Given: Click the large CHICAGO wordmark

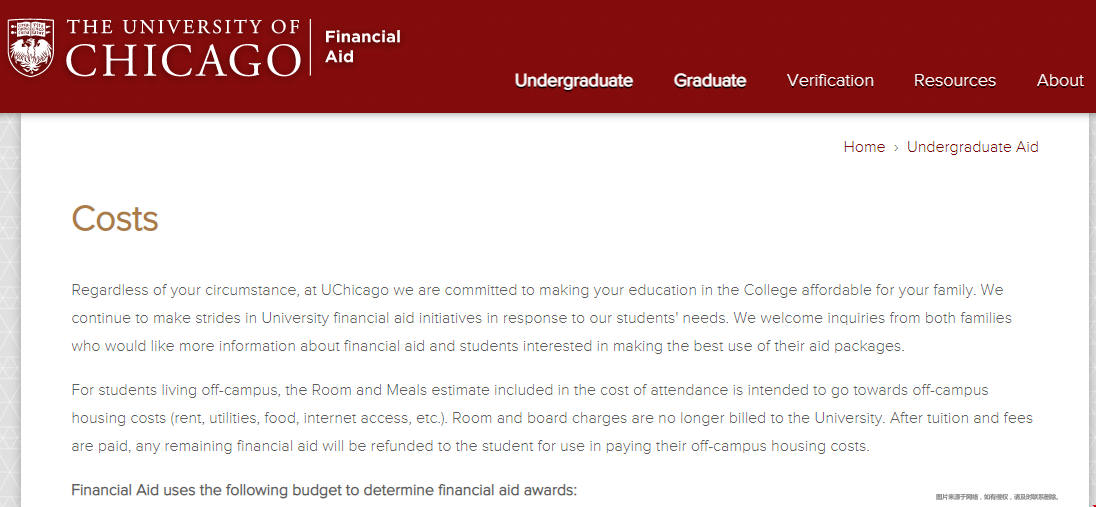Looking at the screenshot, I should [x=183, y=60].
